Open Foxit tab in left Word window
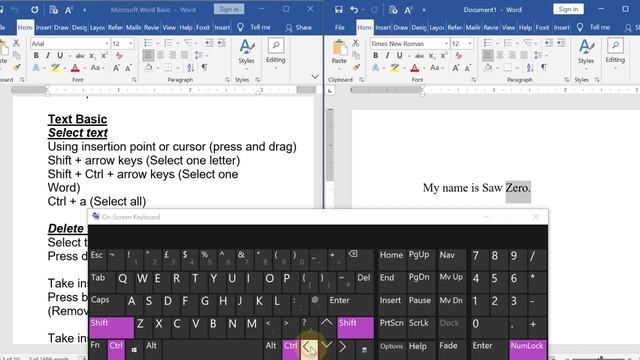 pyautogui.click(x=203, y=28)
